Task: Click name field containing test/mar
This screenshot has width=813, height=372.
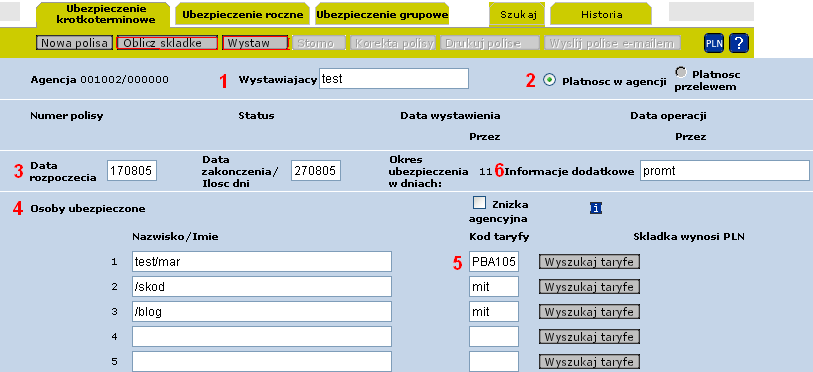Action: [x=262, y=261]
